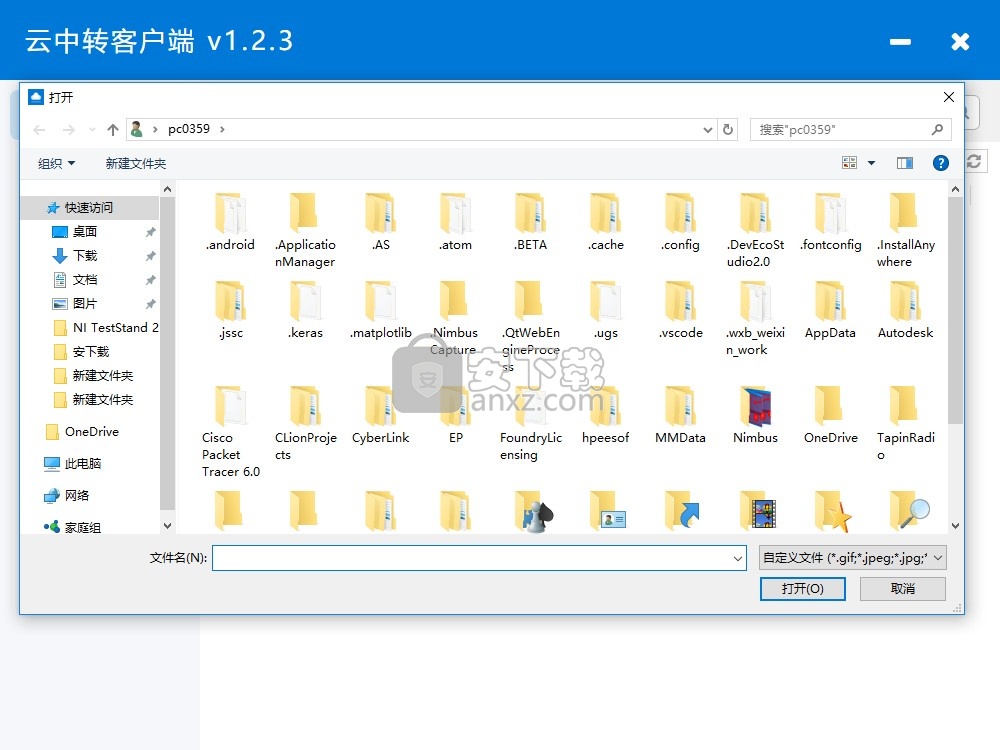Viewport: 1000px width, 750px height.
Task: Open the file name combo box dropdown
Action: click(x=737, y=558)
